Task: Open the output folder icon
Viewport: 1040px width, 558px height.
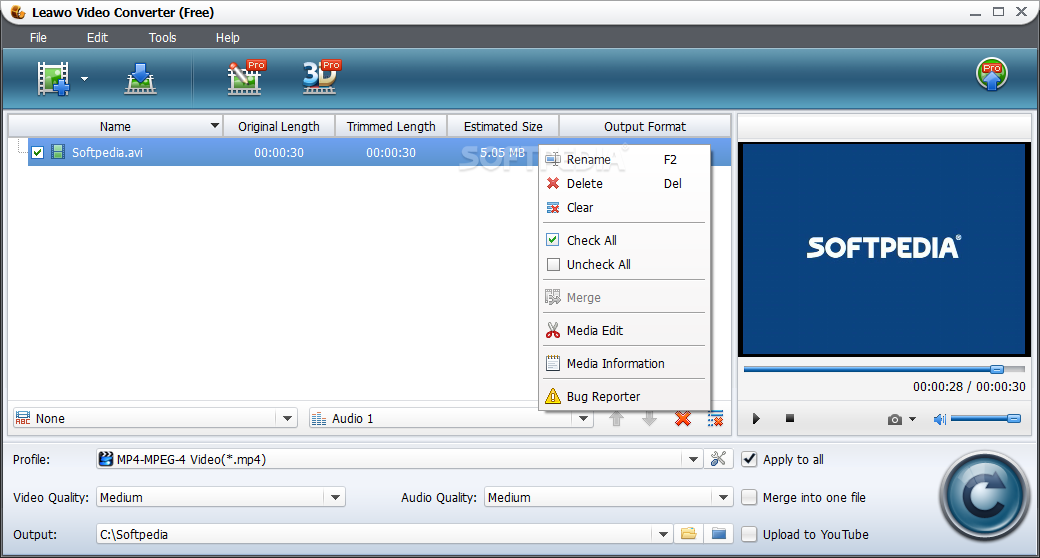Action: click(x=718, y=533)
